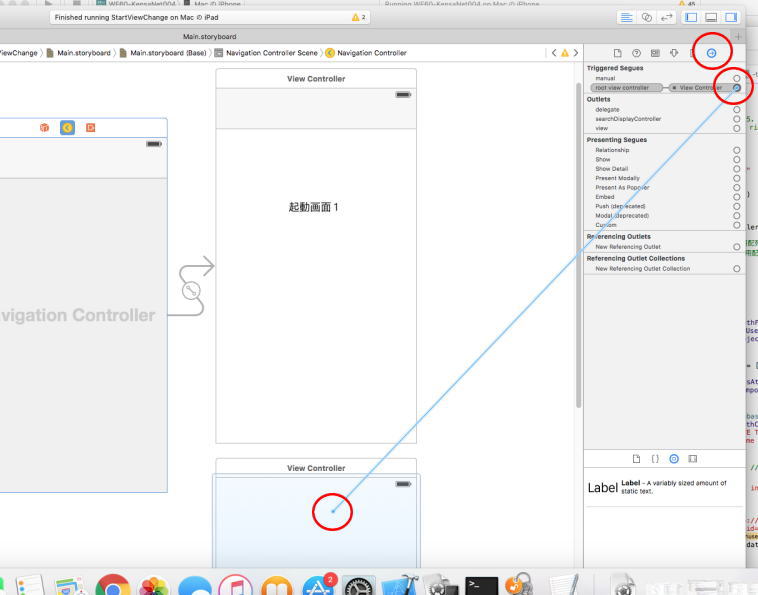Select the Media library tab
This screenshot has height=595, width=758.
tap(693, 458)
